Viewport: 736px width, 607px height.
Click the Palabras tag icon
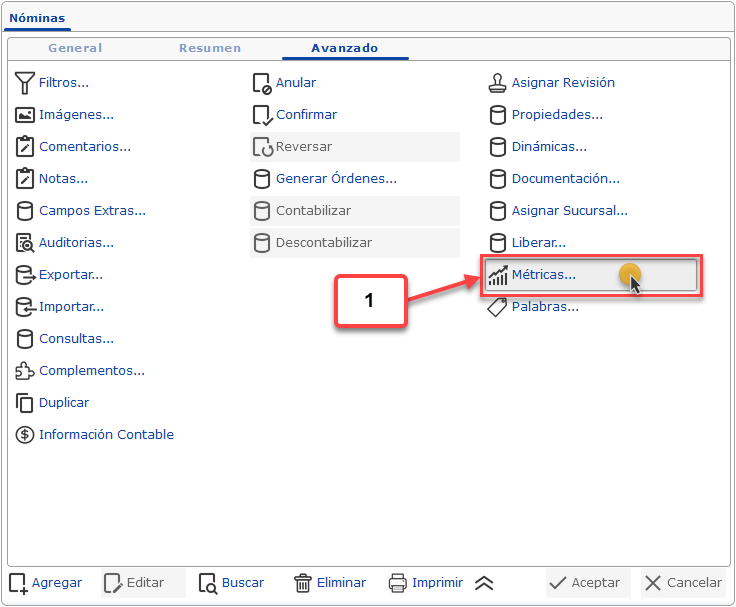(x=497, y=307)
